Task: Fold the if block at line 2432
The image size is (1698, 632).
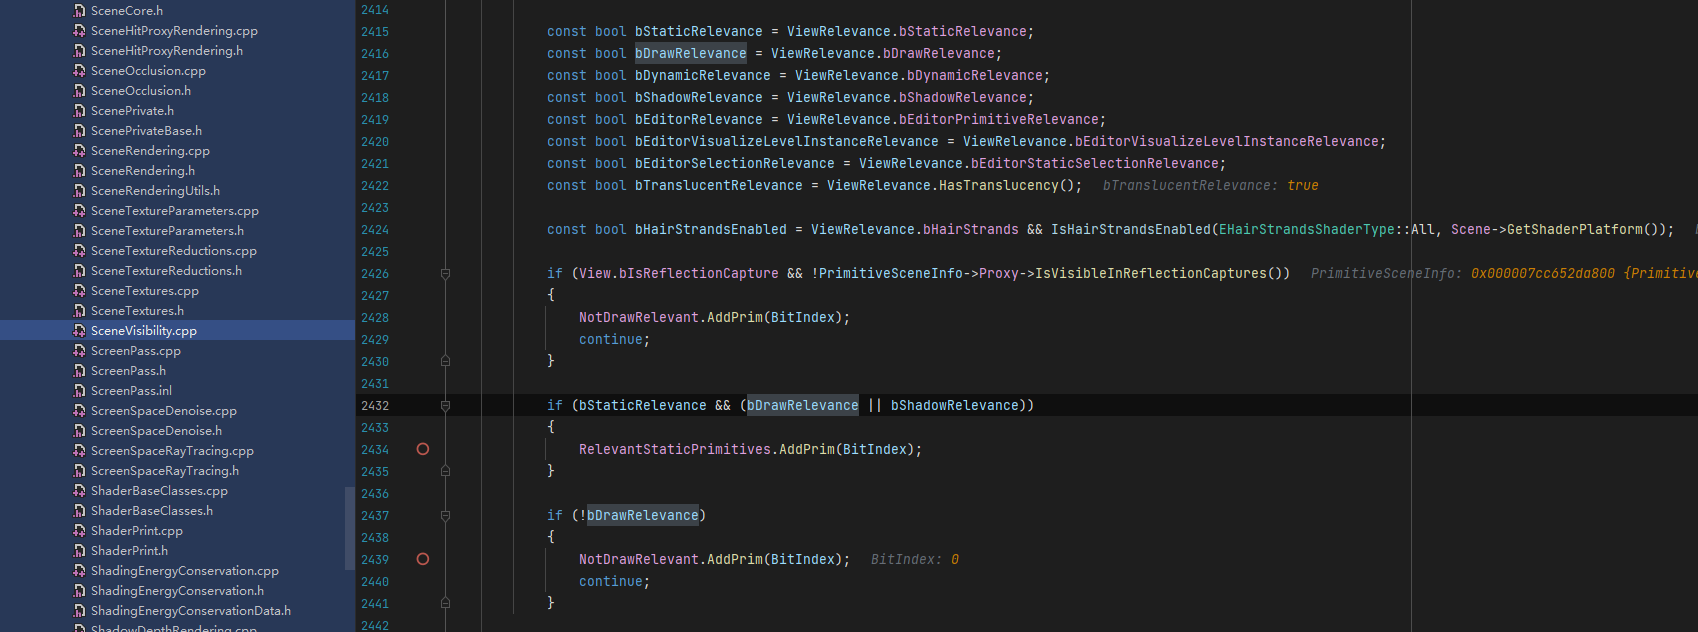Action: 445,405
